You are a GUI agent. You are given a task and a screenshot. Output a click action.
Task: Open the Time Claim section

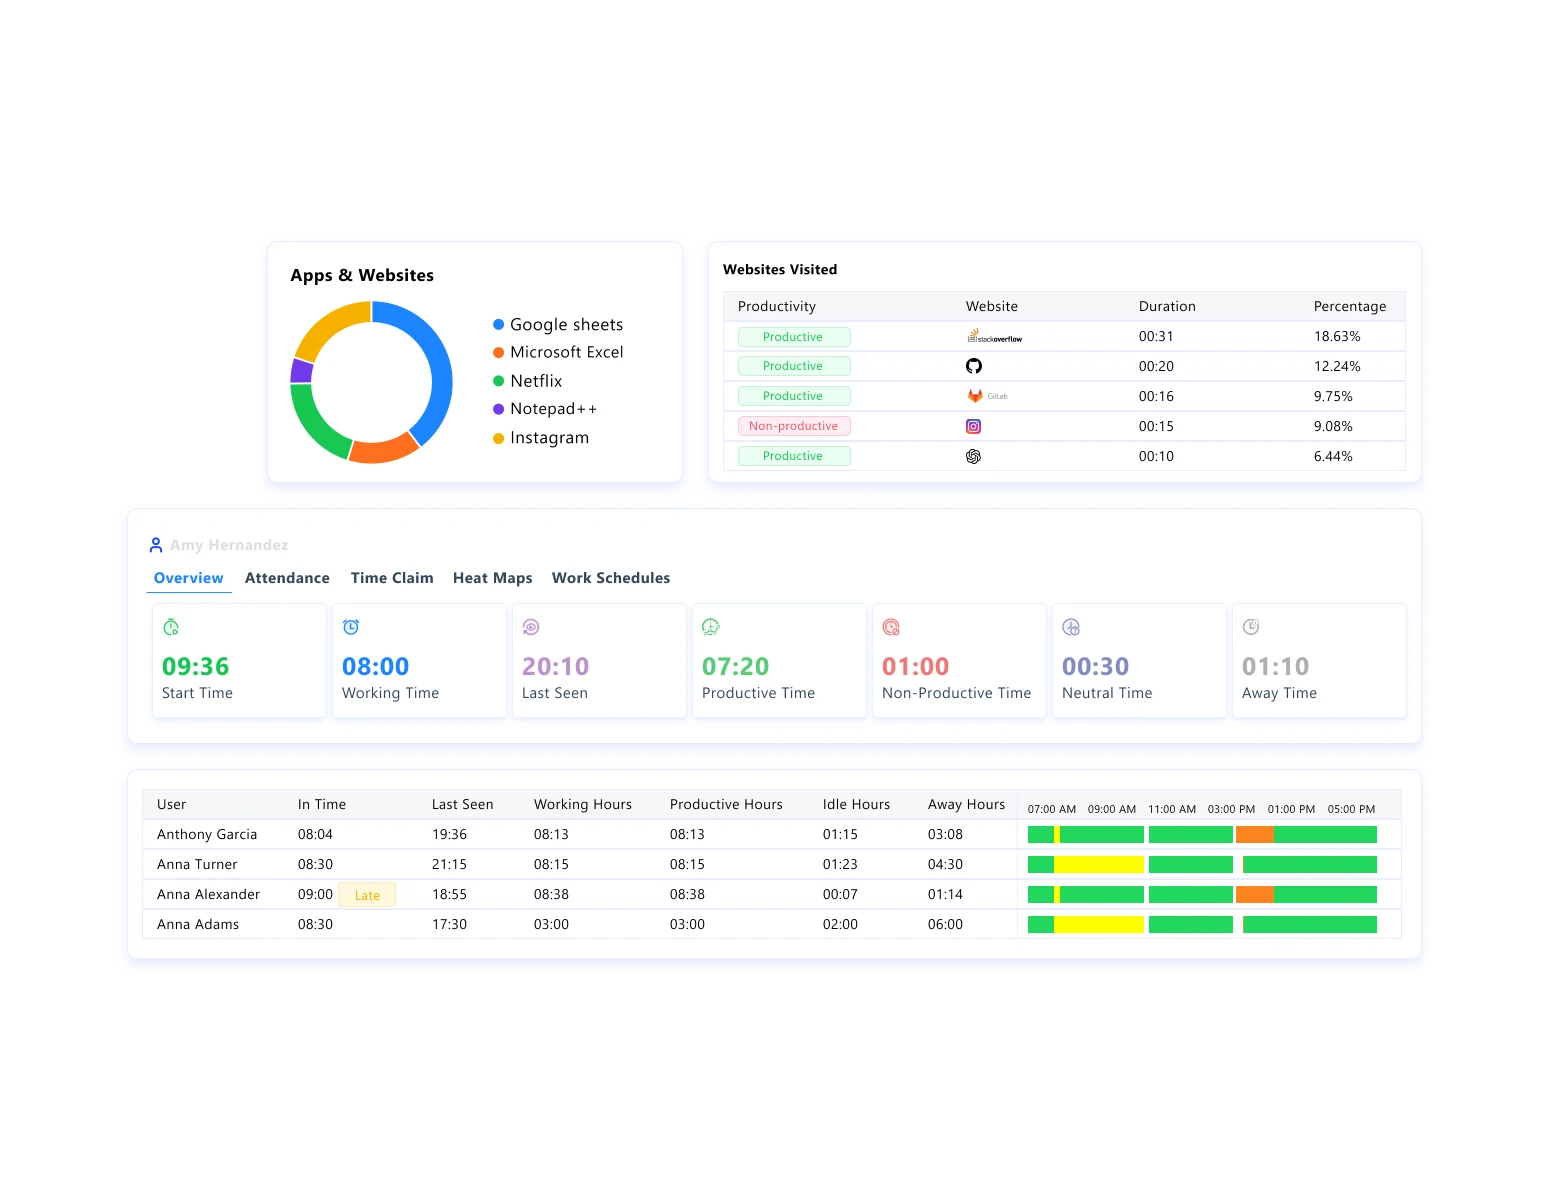tap(392, 578)
